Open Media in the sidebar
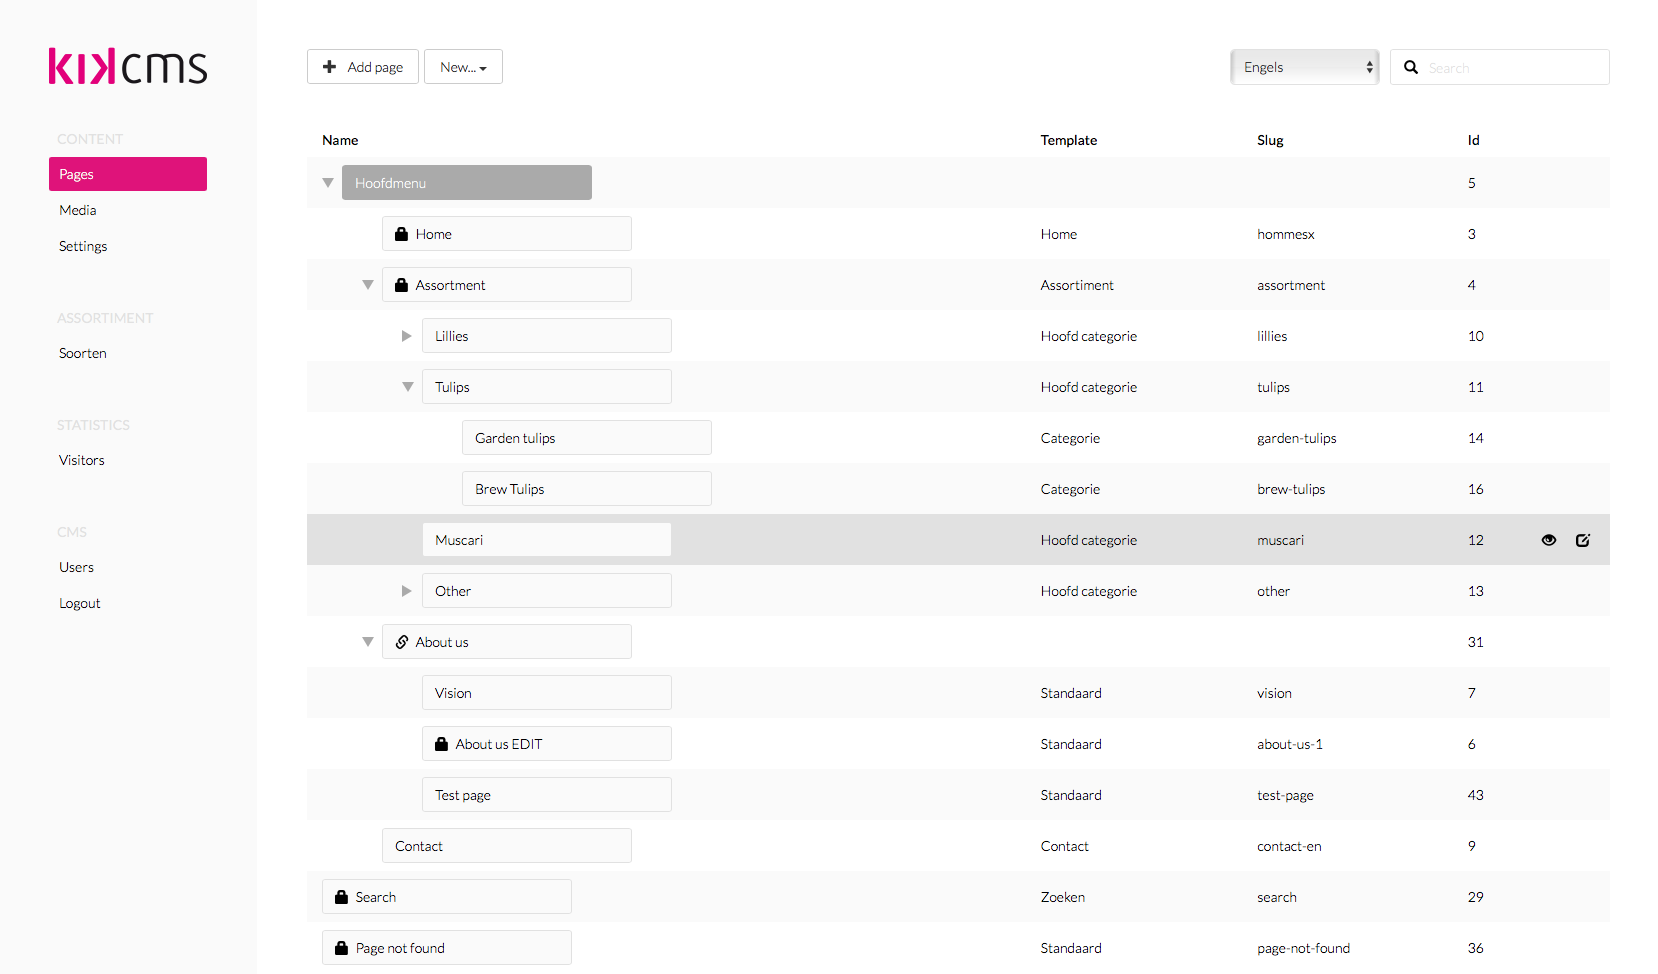Image resolution: width=1658 pixels, height=974 pixels. [78, 210]
